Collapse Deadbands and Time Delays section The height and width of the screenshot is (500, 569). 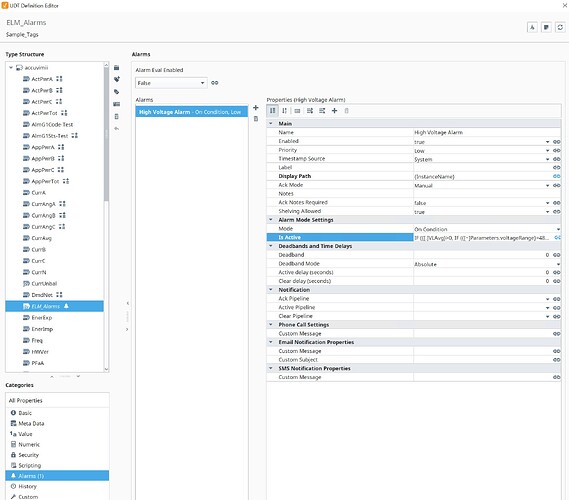pos(271,246)
